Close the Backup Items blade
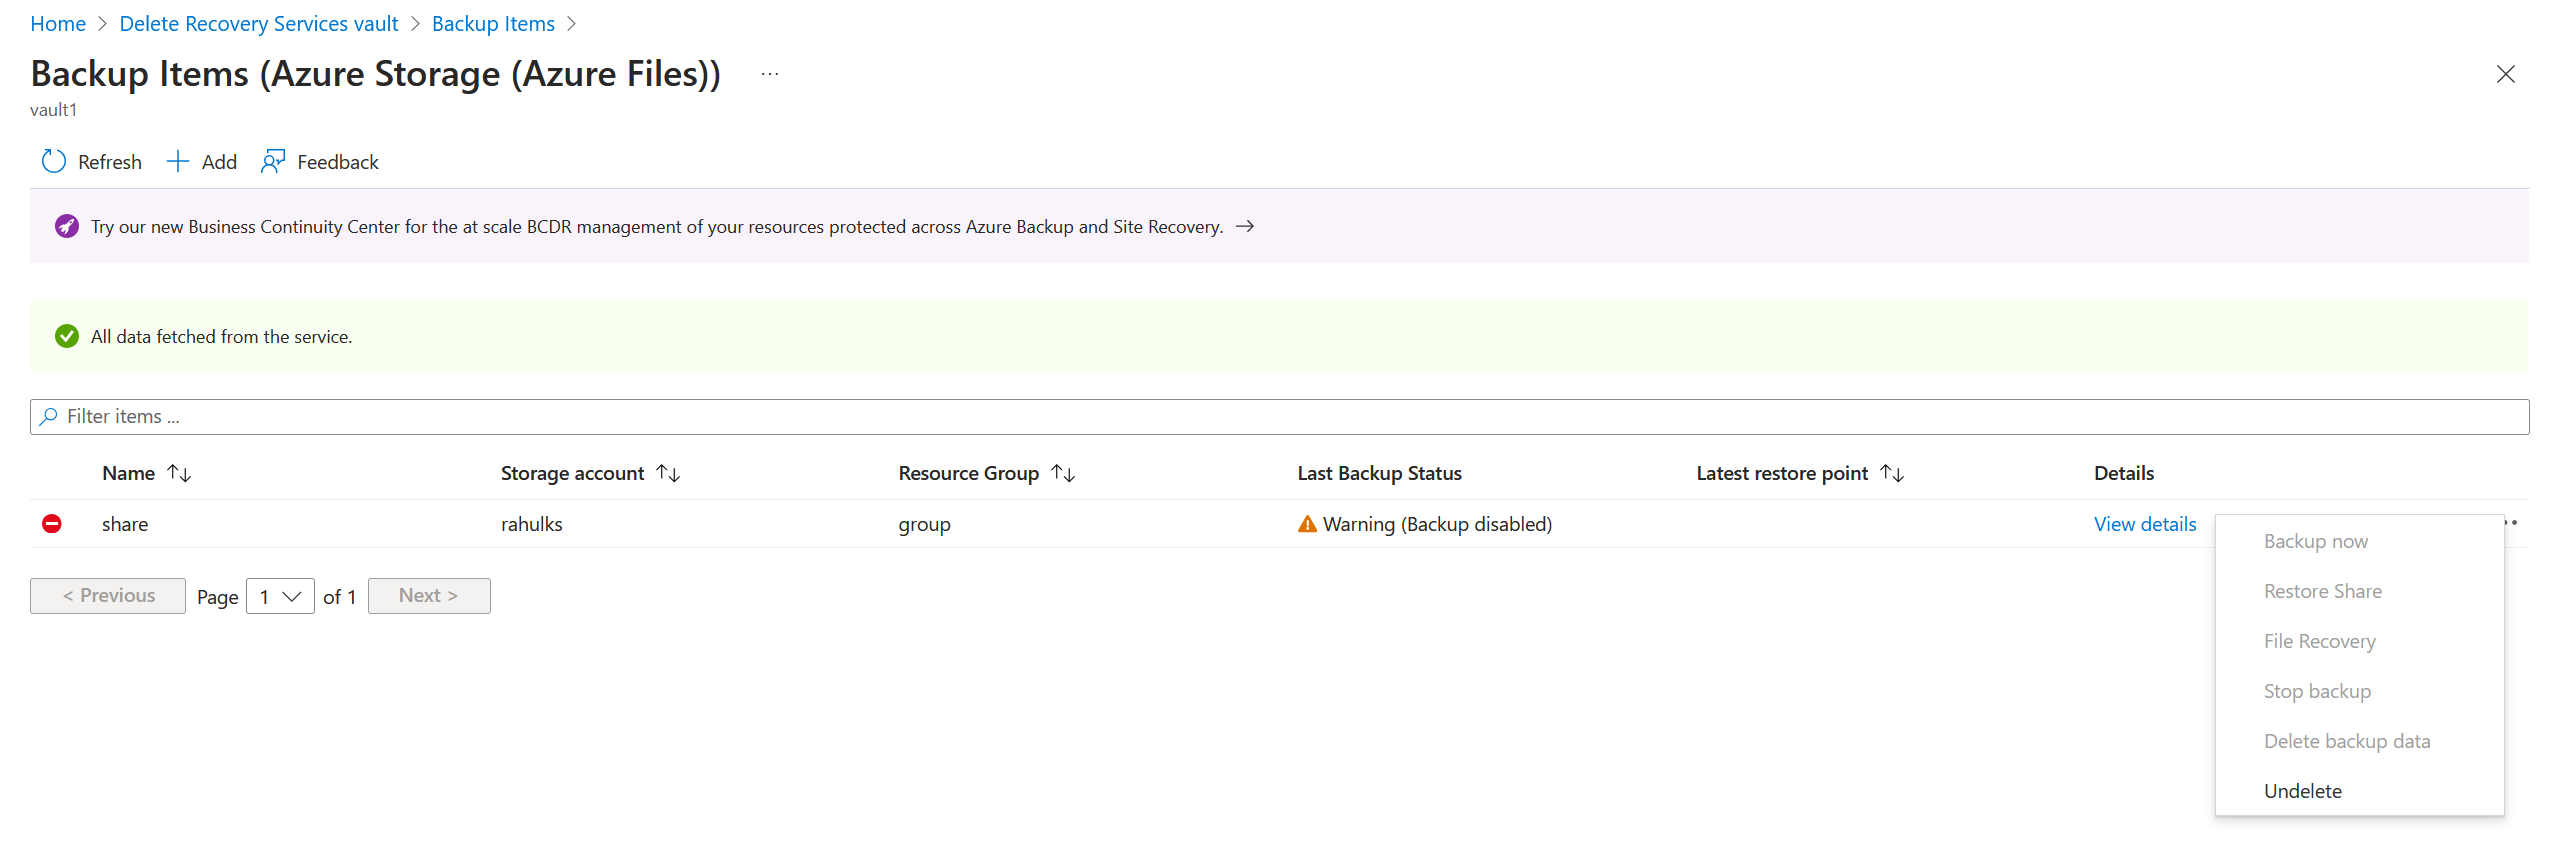Image resolution: width=2559 pixels, height=842 pixels. [x=2505, y=74]
